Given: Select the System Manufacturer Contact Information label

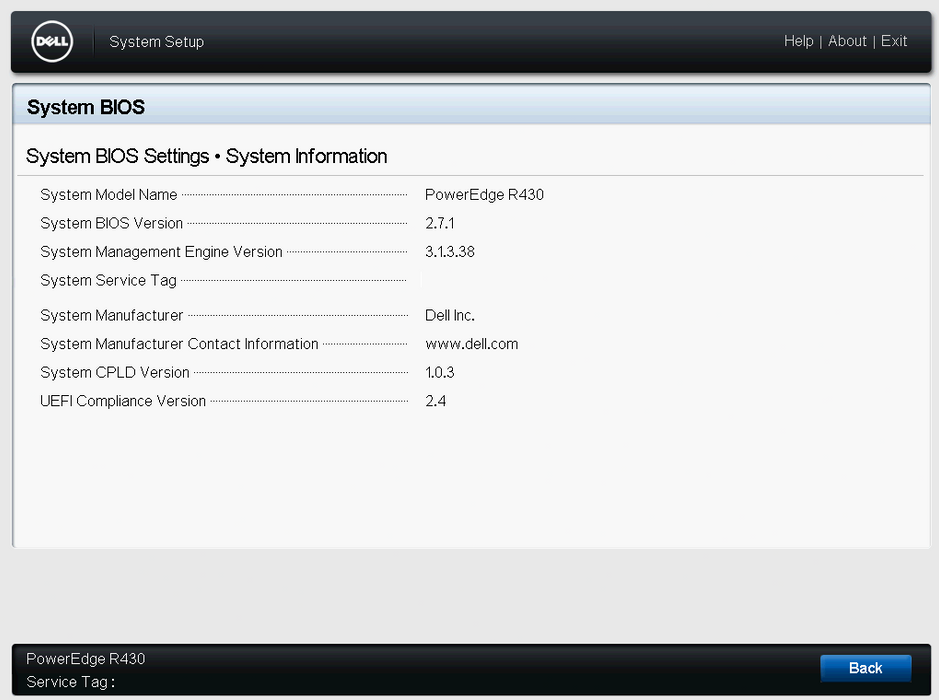Looking at the screenshot, I should tap(179, 344).
